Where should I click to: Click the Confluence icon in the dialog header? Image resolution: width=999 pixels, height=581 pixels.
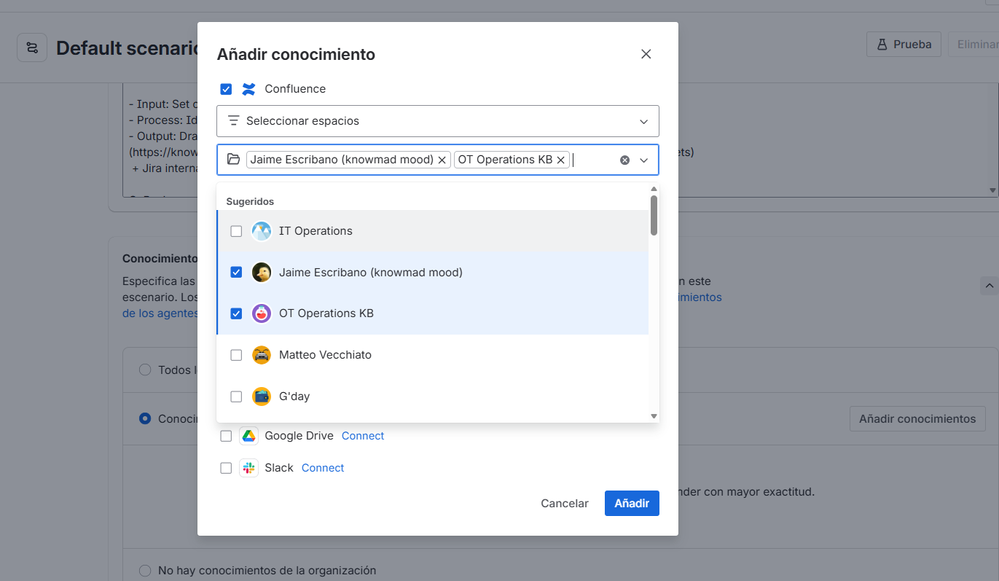click(x=248, y=89)
